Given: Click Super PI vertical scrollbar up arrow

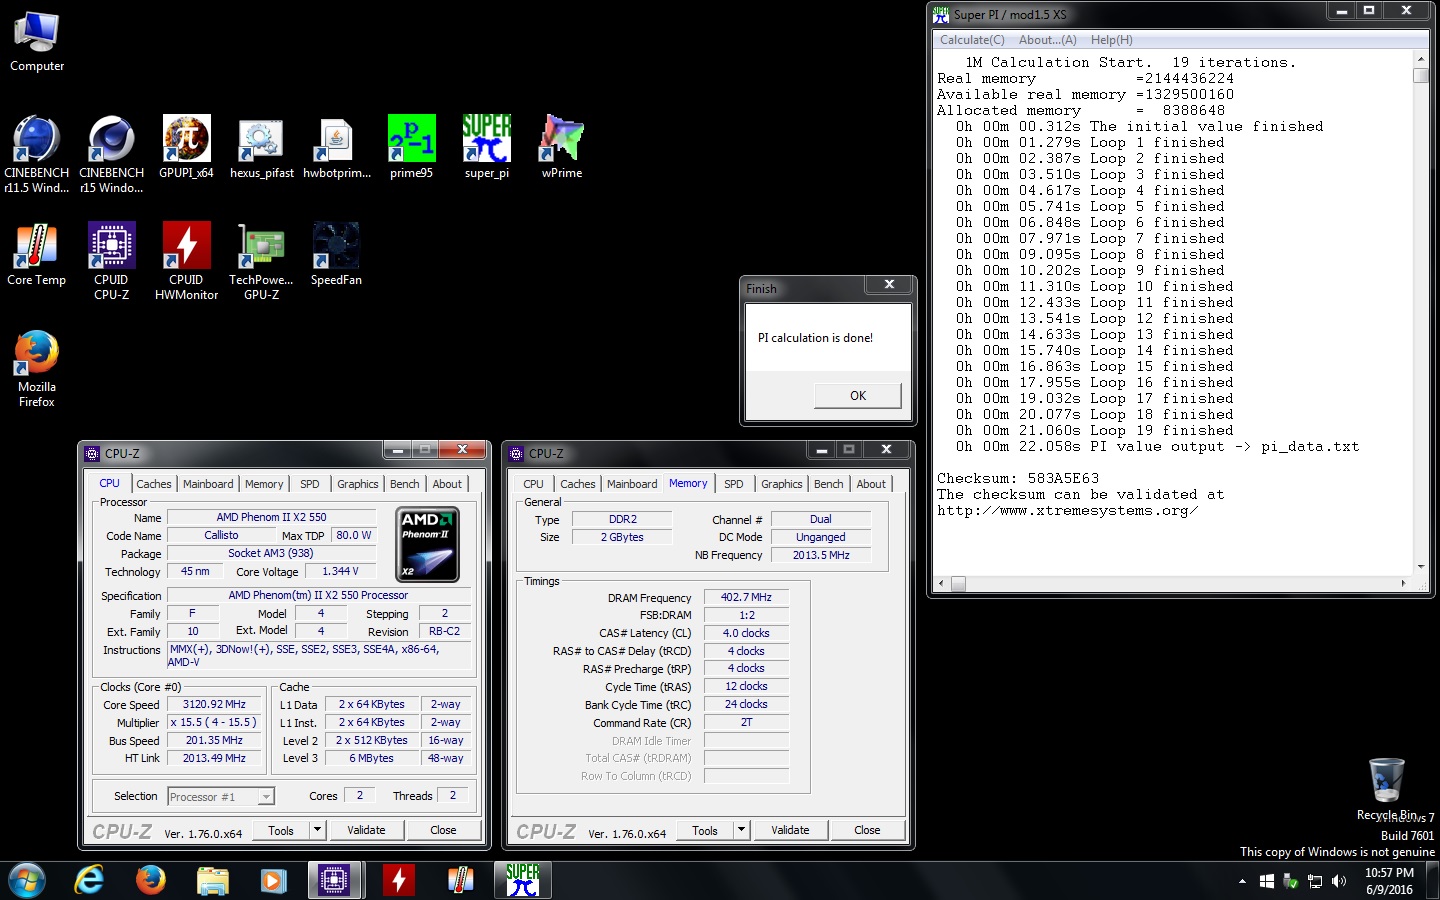Looking at the screenshot, I should click(1420, 59).
